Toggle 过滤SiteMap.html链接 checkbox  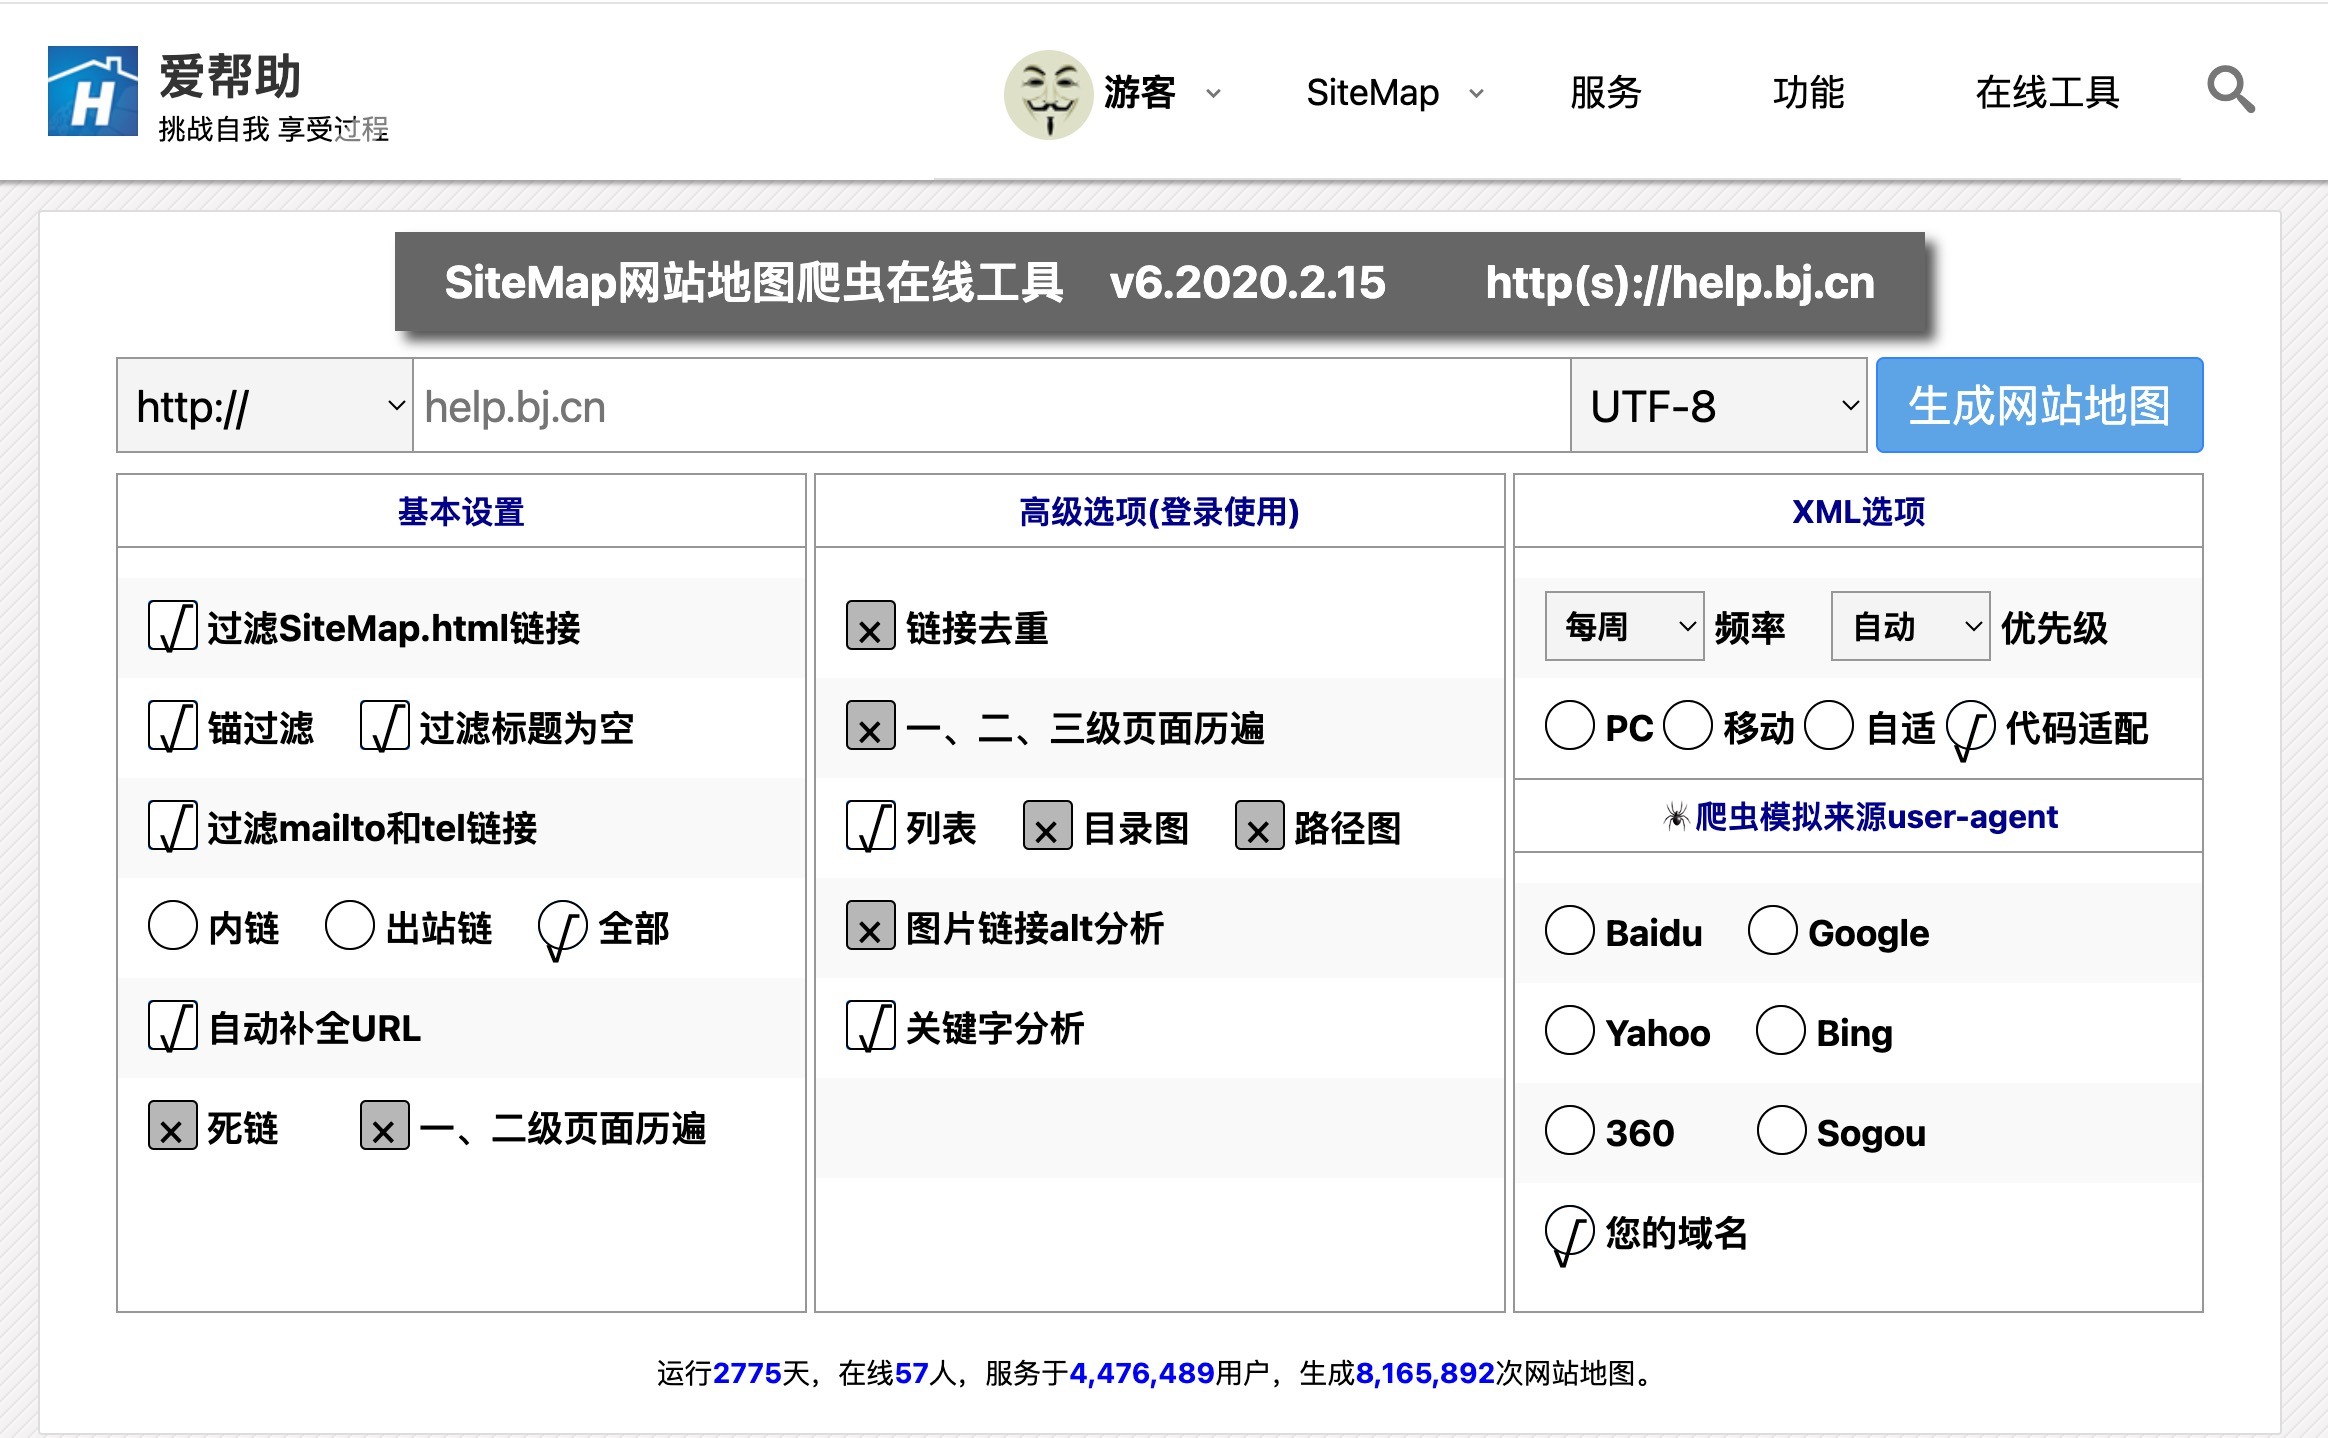click(x=172, y=627)
